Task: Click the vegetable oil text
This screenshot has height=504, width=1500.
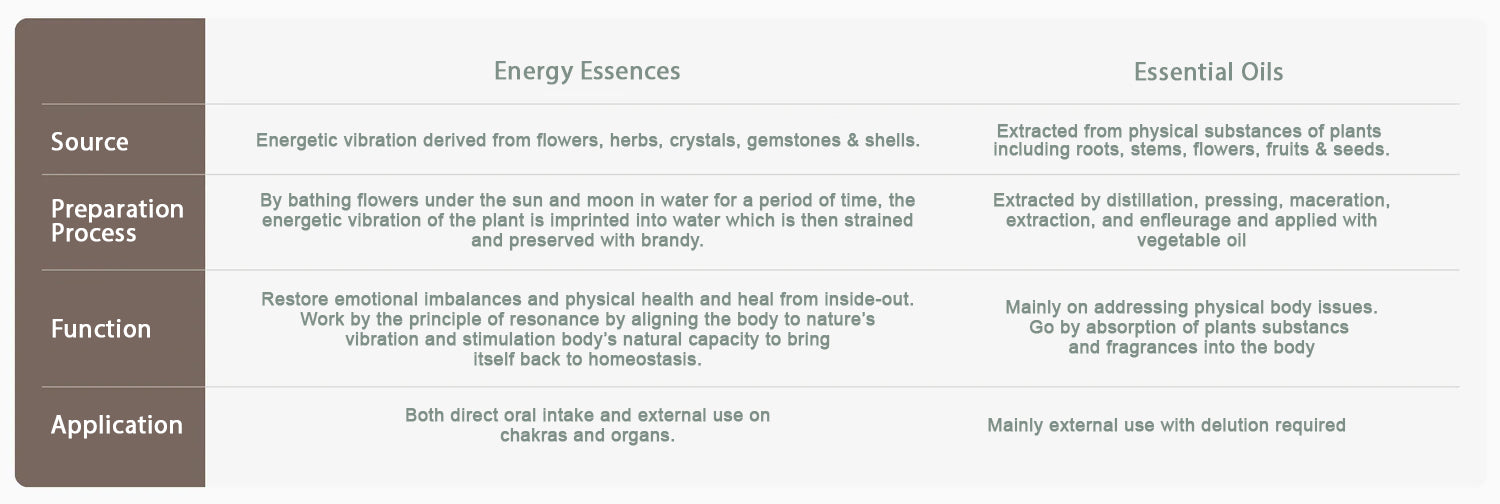Action: click(1191, 241)
